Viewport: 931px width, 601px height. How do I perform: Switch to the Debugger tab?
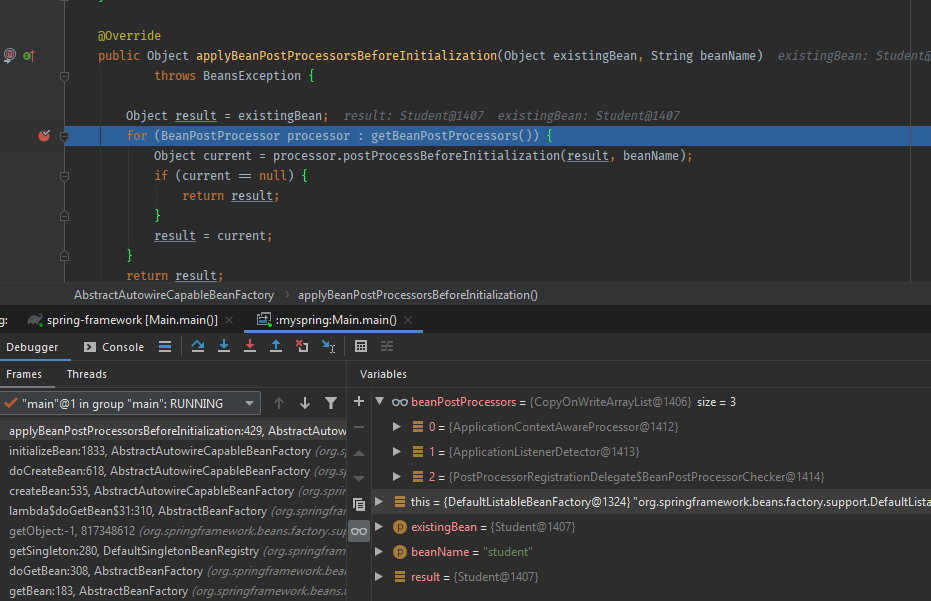pyautogui.click(x=32, y=347)
